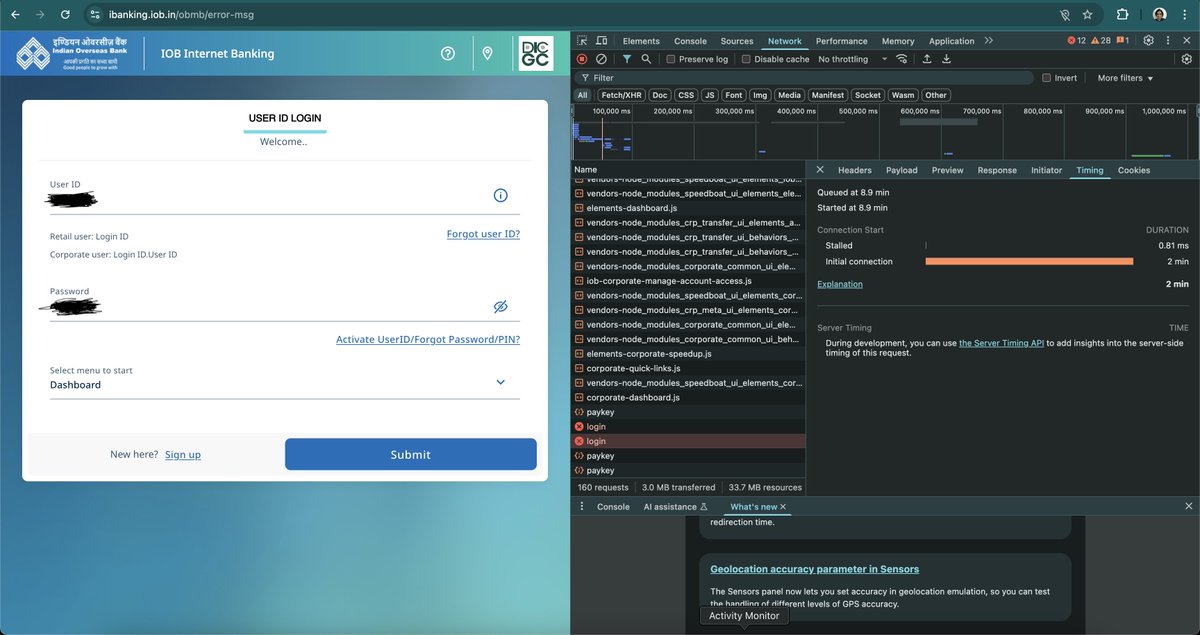Select the Doc filter chip

(659, 95)
